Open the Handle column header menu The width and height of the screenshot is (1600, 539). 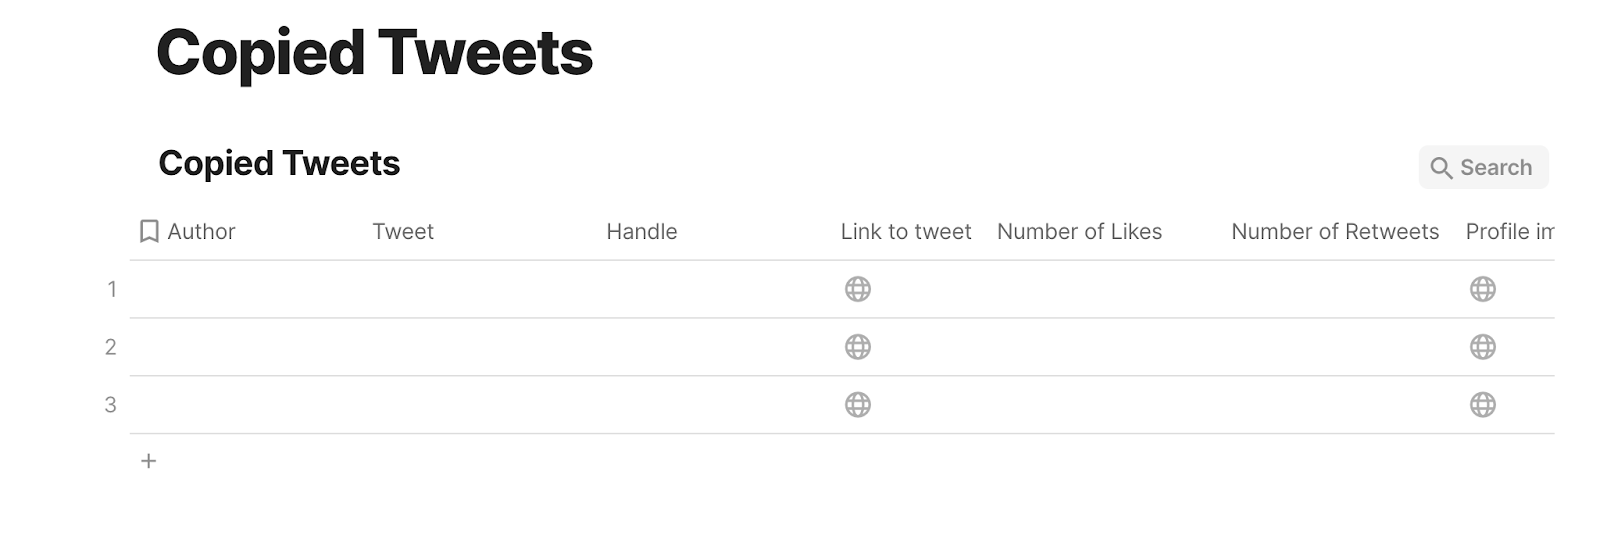click(x=642, y=232)
